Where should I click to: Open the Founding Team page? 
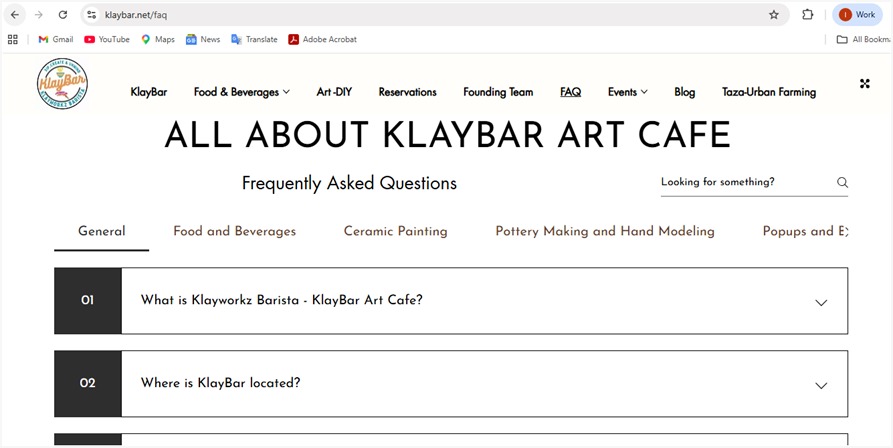coord(498,92)
